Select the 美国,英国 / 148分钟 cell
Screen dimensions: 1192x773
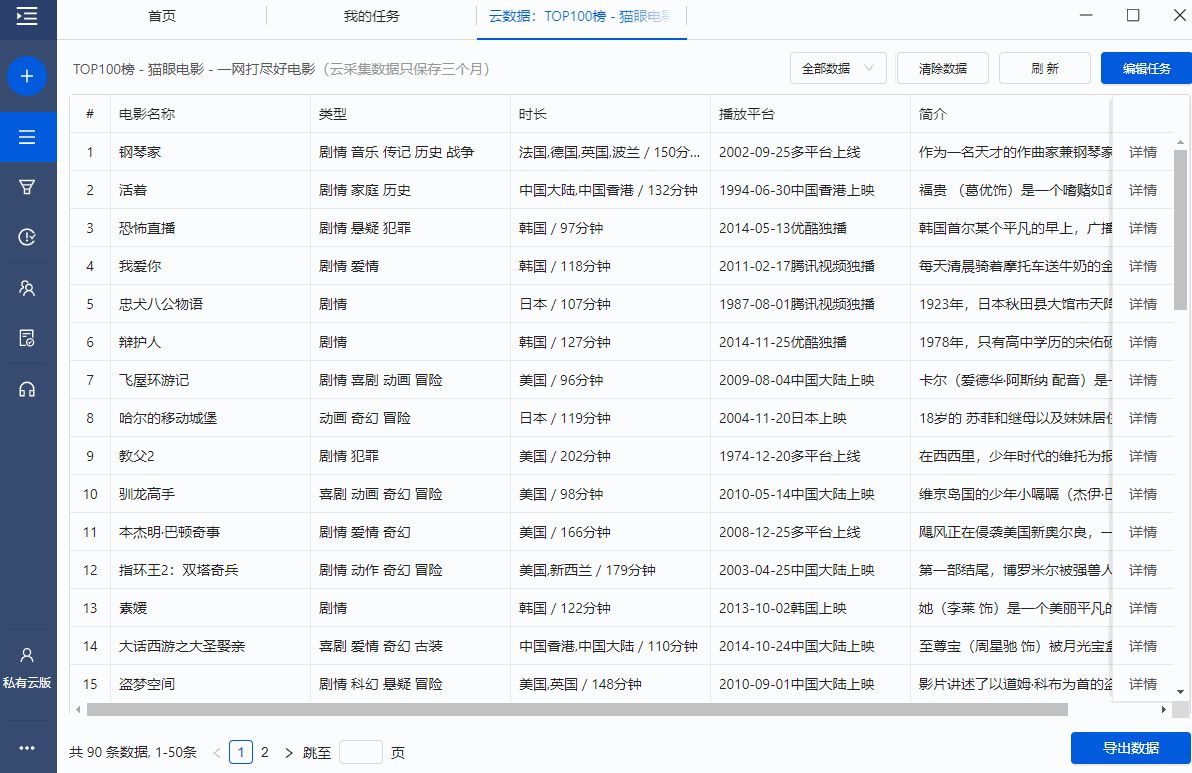tap(610, 684)
